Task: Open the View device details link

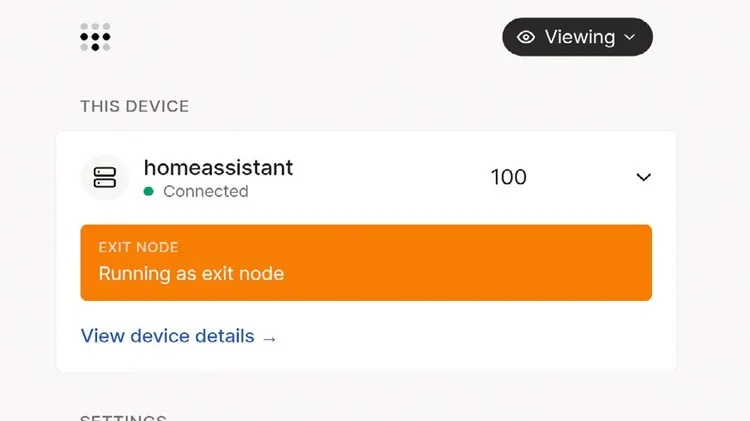Action: pyautogui.click(x=178, y=336)
